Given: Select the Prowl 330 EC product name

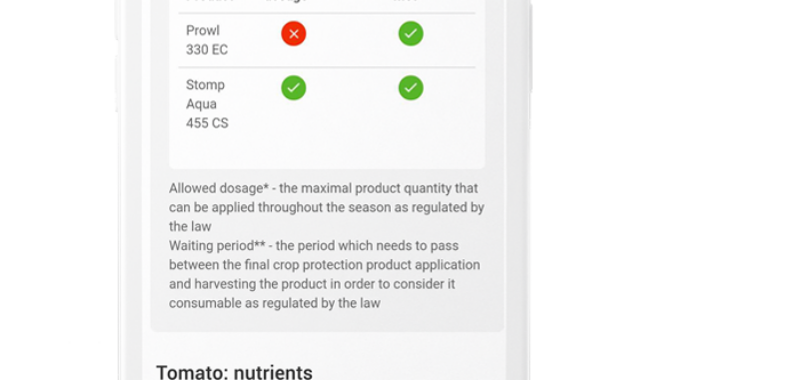Looking at the screenshot, I should 207,40.
